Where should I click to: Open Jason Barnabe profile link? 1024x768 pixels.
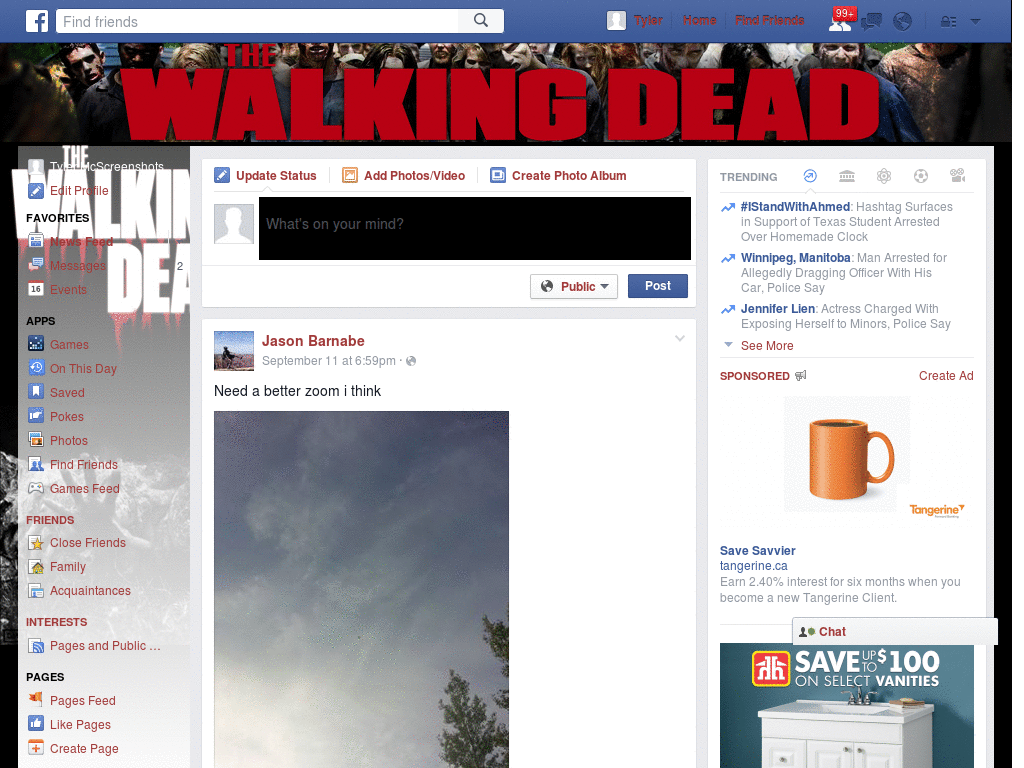click(x=313, y=341)
